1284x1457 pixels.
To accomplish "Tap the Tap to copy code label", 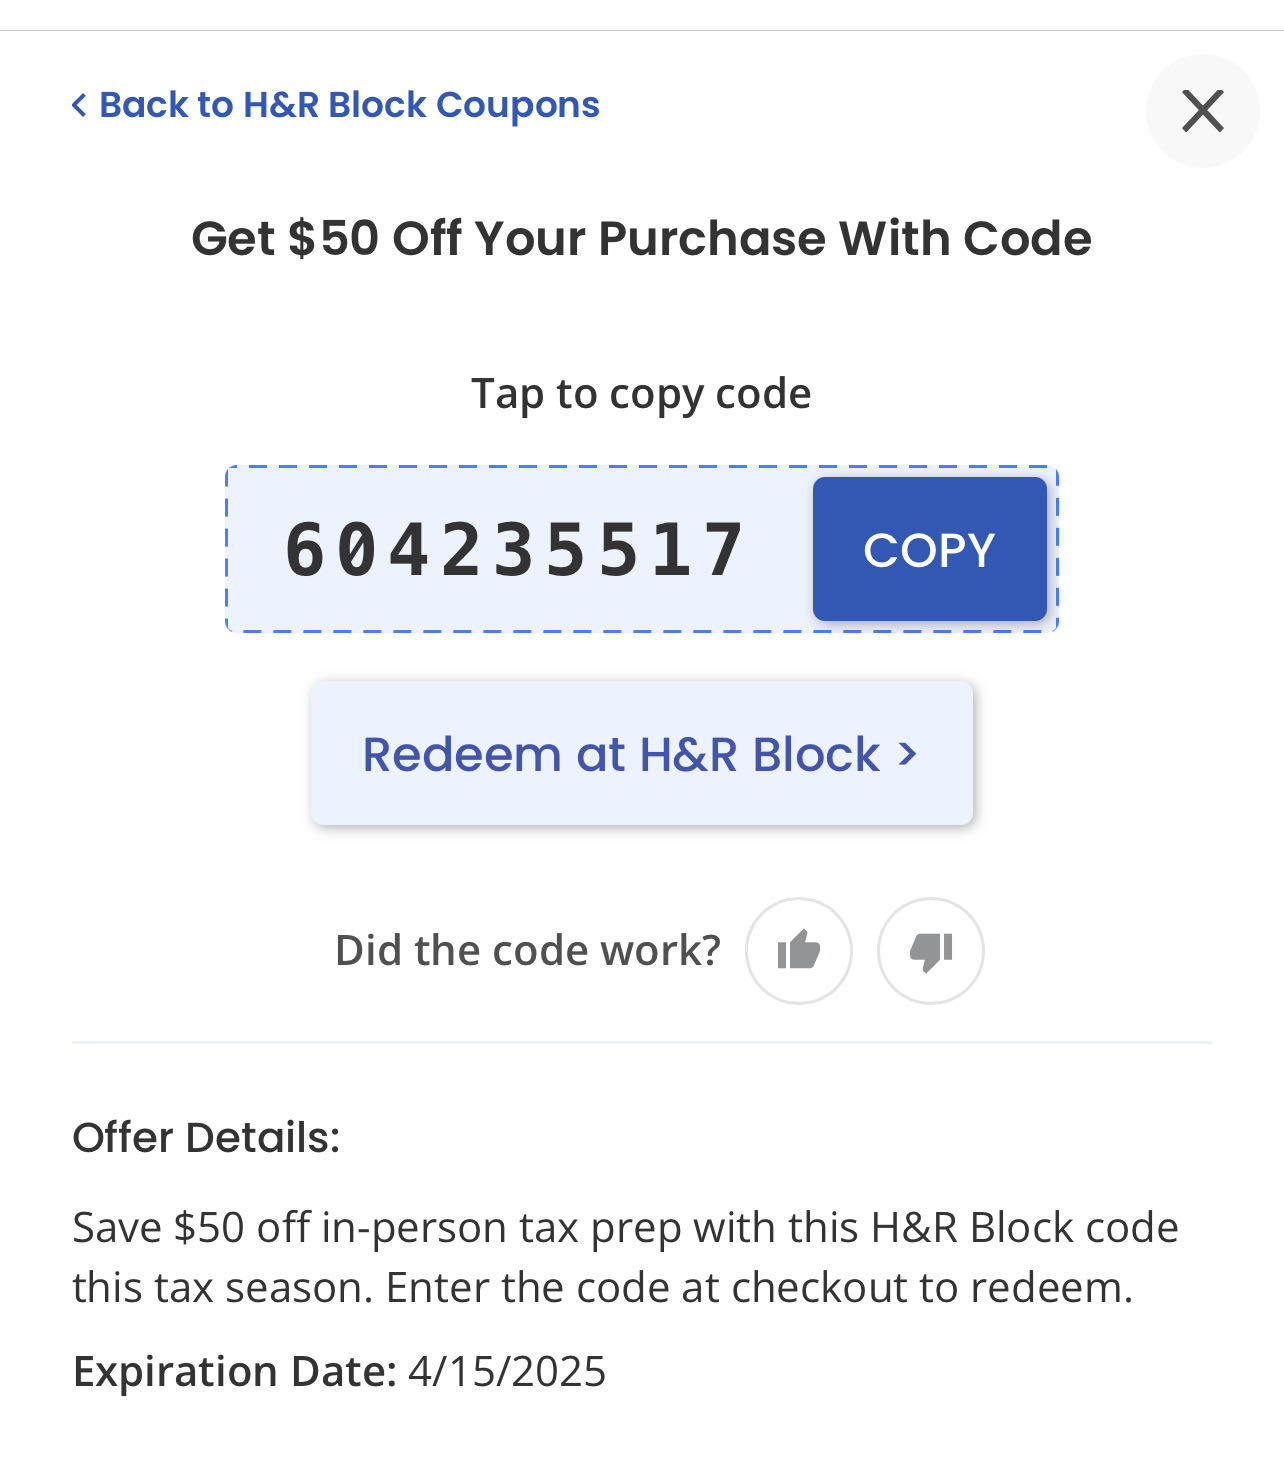I will (x=641, y=394).
